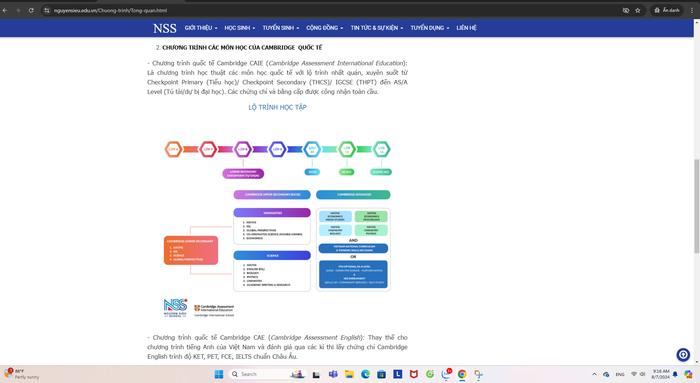
Task: Click the browser back arrow
Action: pos(5,10)
